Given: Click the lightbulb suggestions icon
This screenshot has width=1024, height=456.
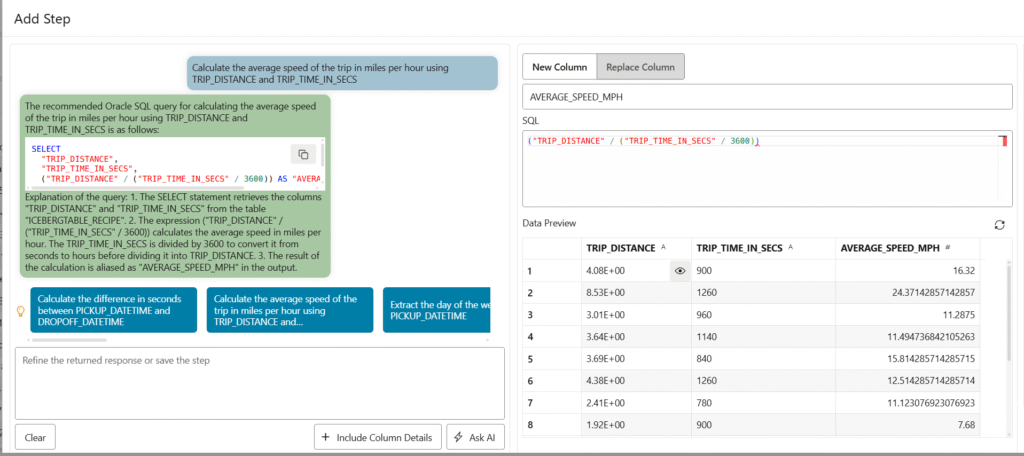Looking at the screenshot, I should tap(19, 311).
